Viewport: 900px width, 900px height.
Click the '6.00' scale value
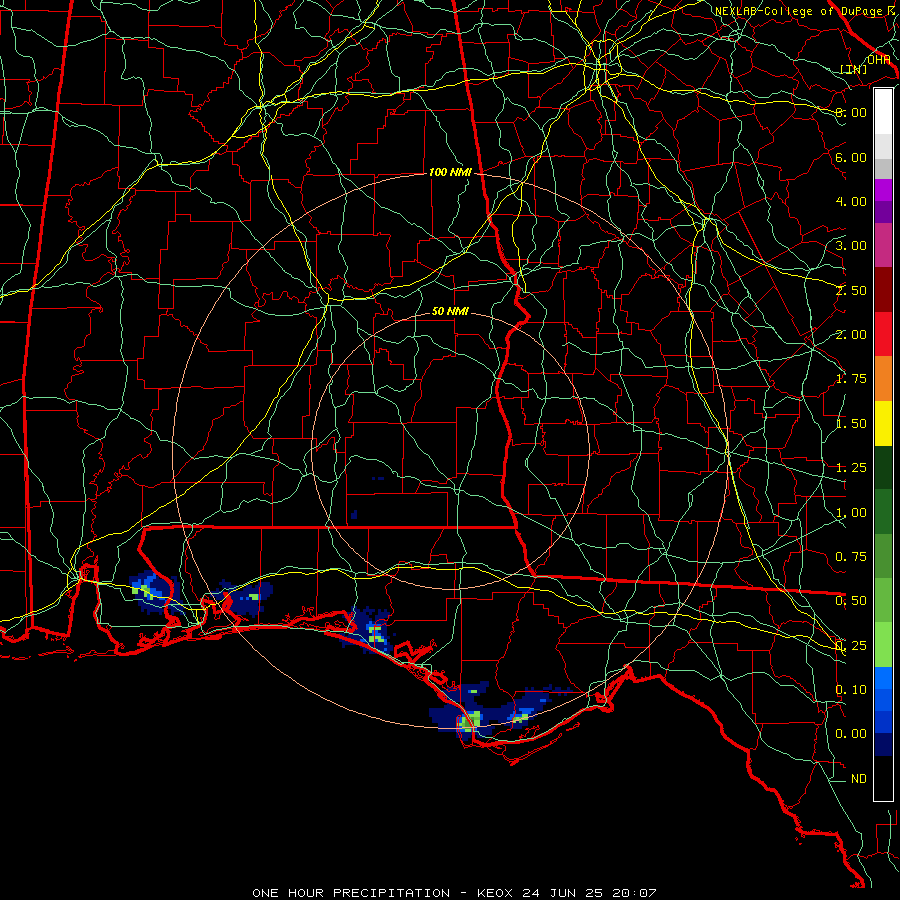[x=851, y=157]
